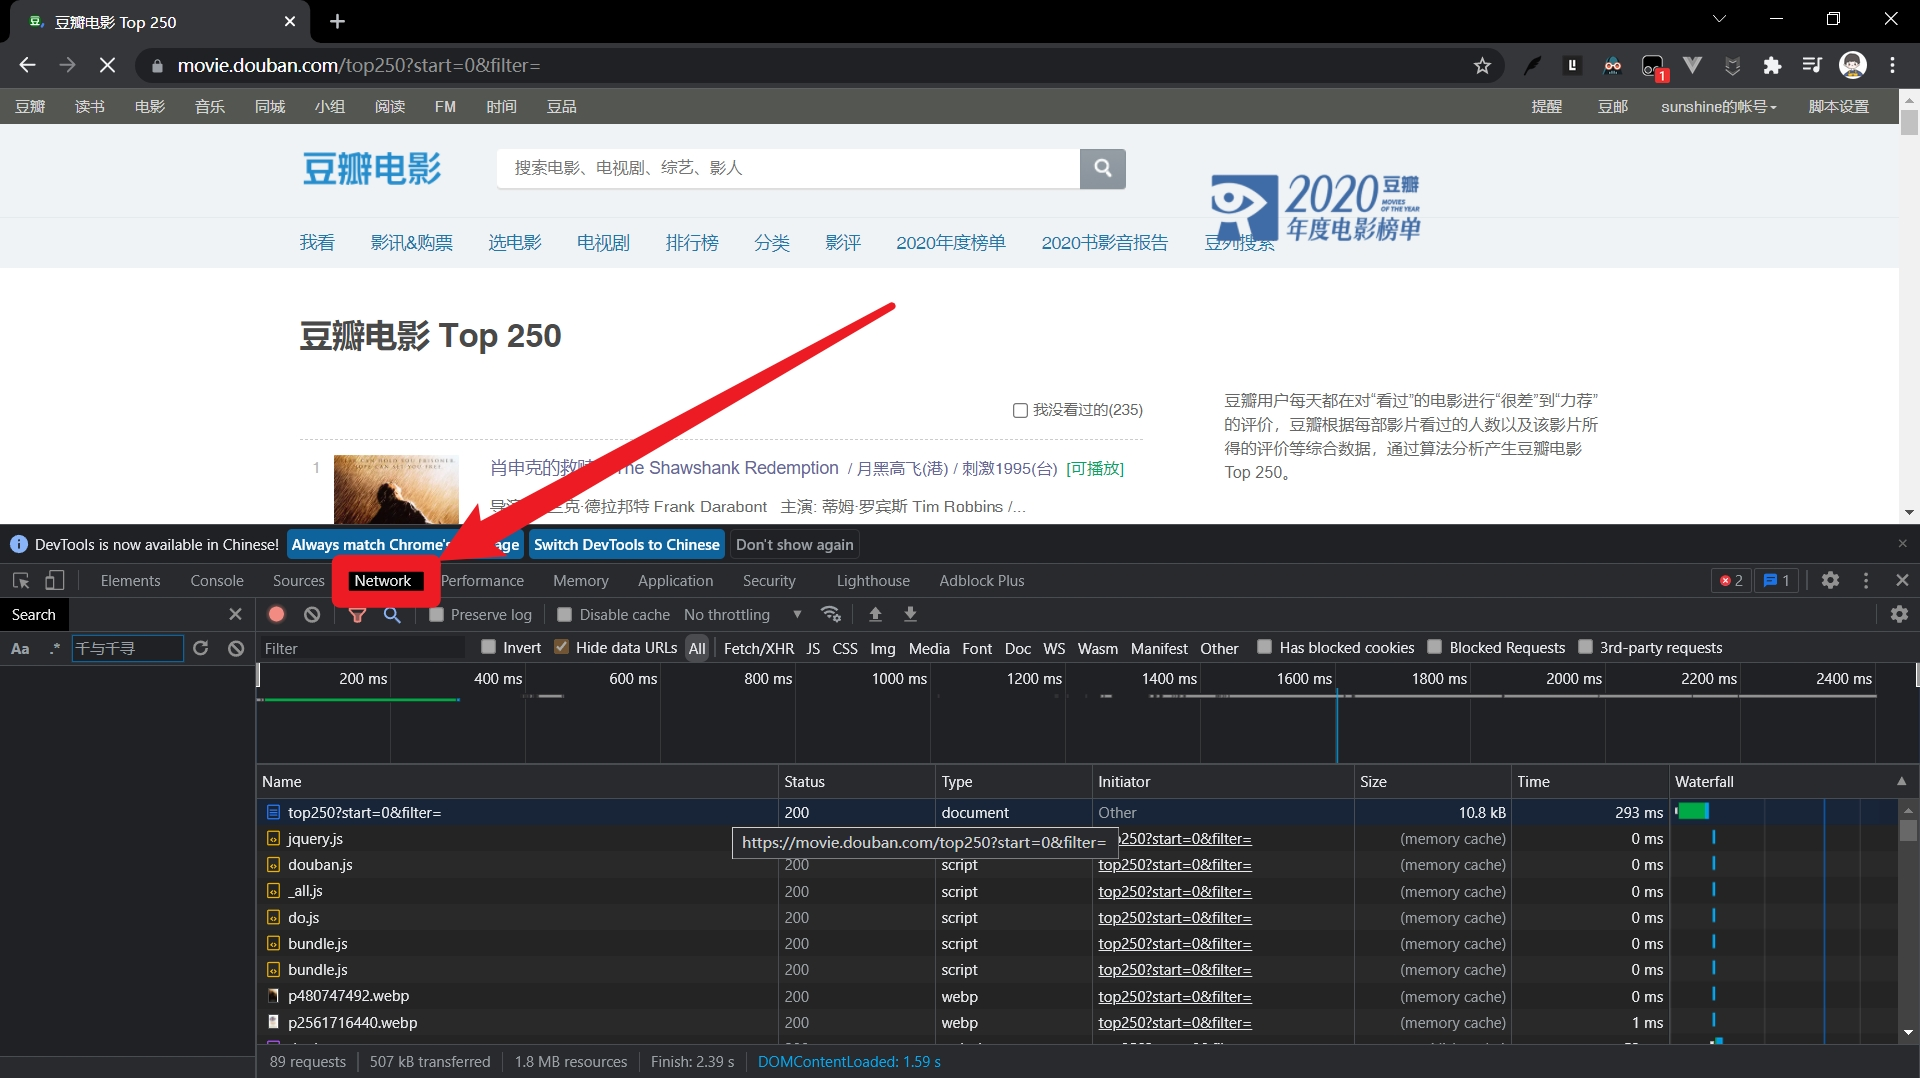
Task: Dismiss the DevTools language infobar
Action: click(x=1902, y=543)
